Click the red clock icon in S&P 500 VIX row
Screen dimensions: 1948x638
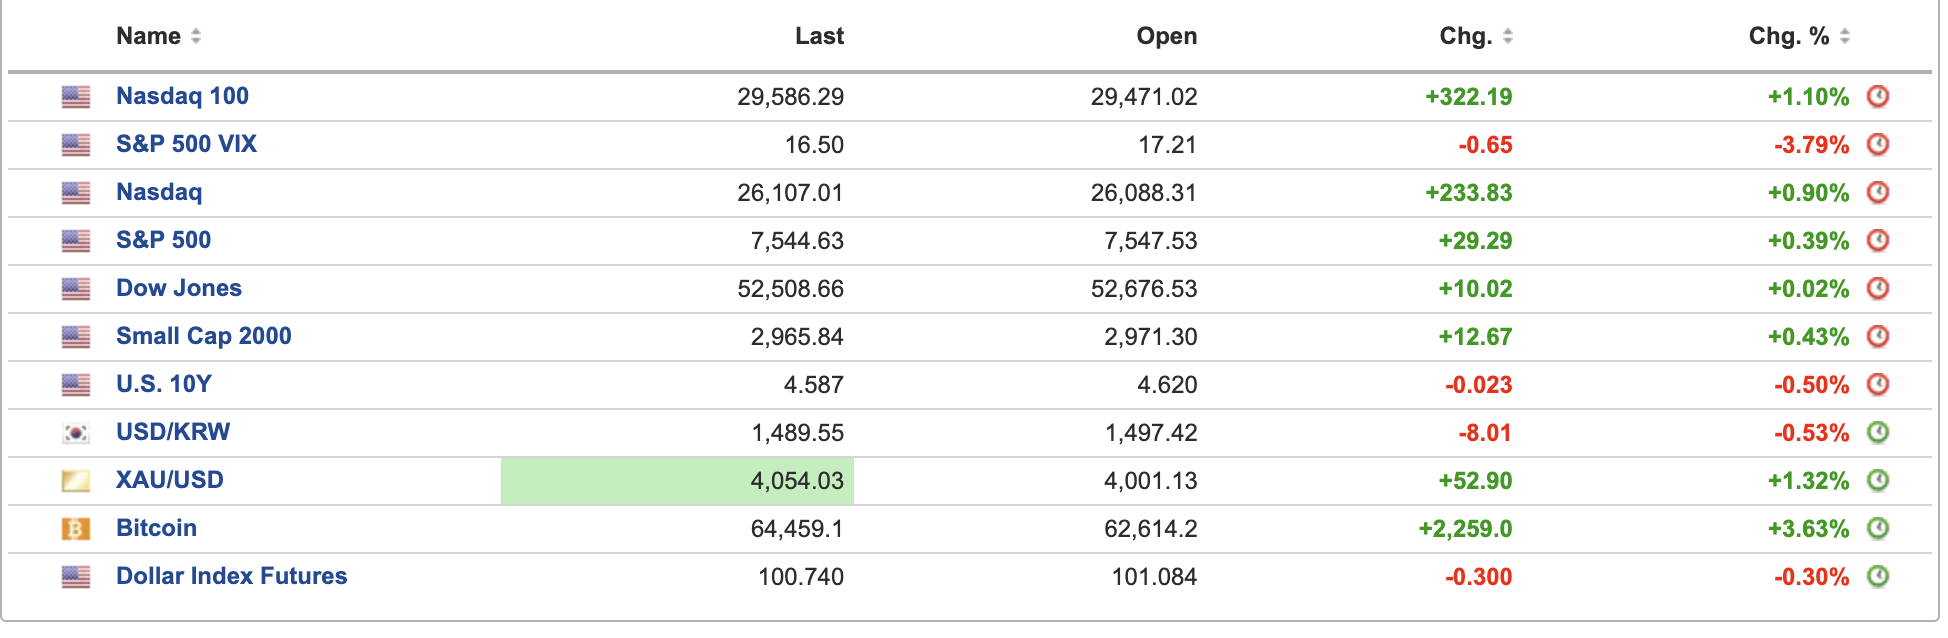[x=1878, y=144]
